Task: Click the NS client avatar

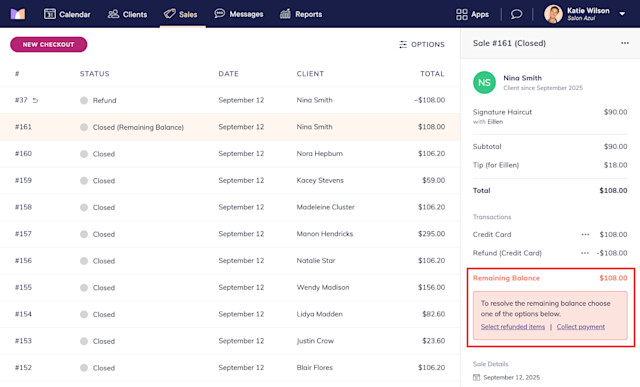Action: (484, 82)
